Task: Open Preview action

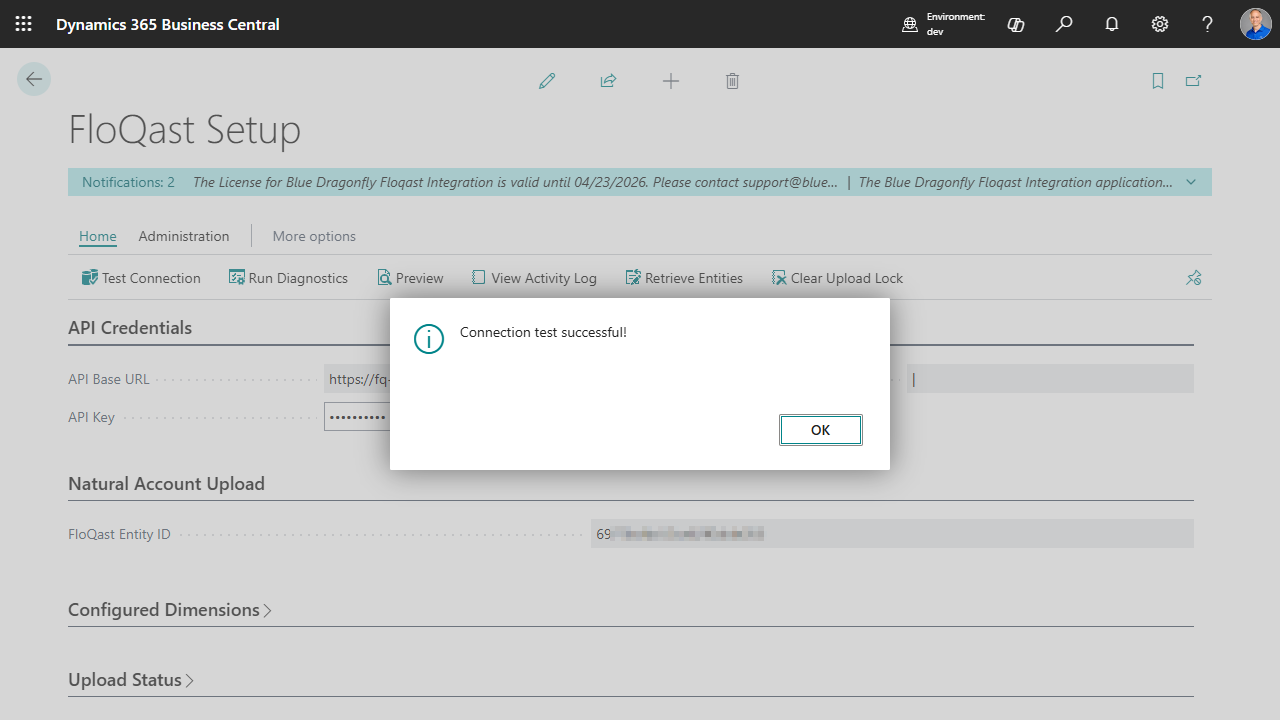Action: pyautogui.click(x=410, y=278)
